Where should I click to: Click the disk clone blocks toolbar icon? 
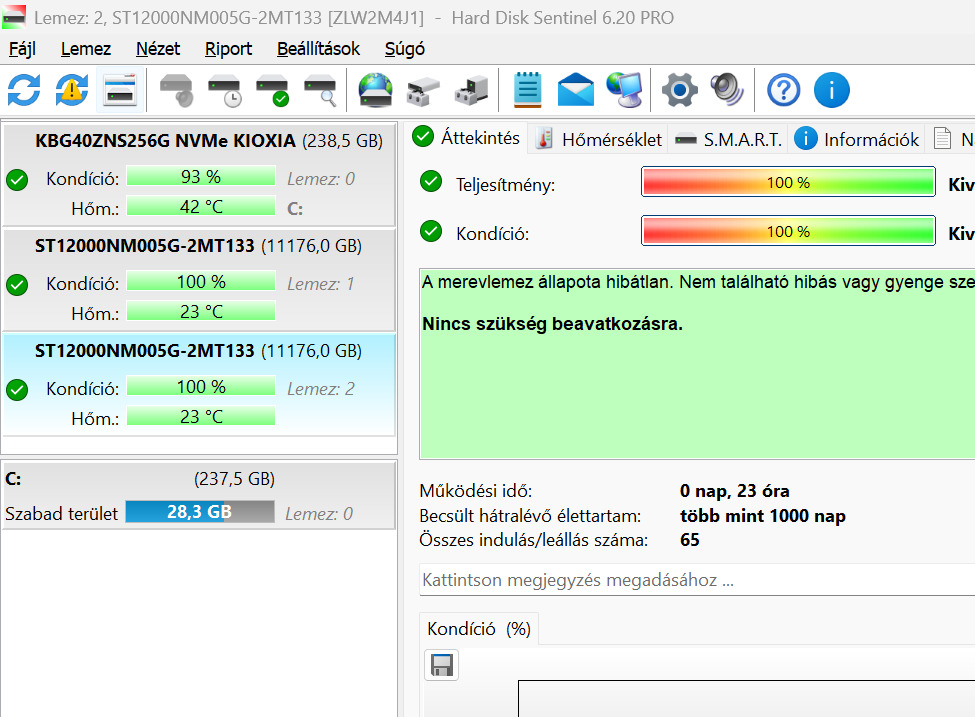point(471,90)
